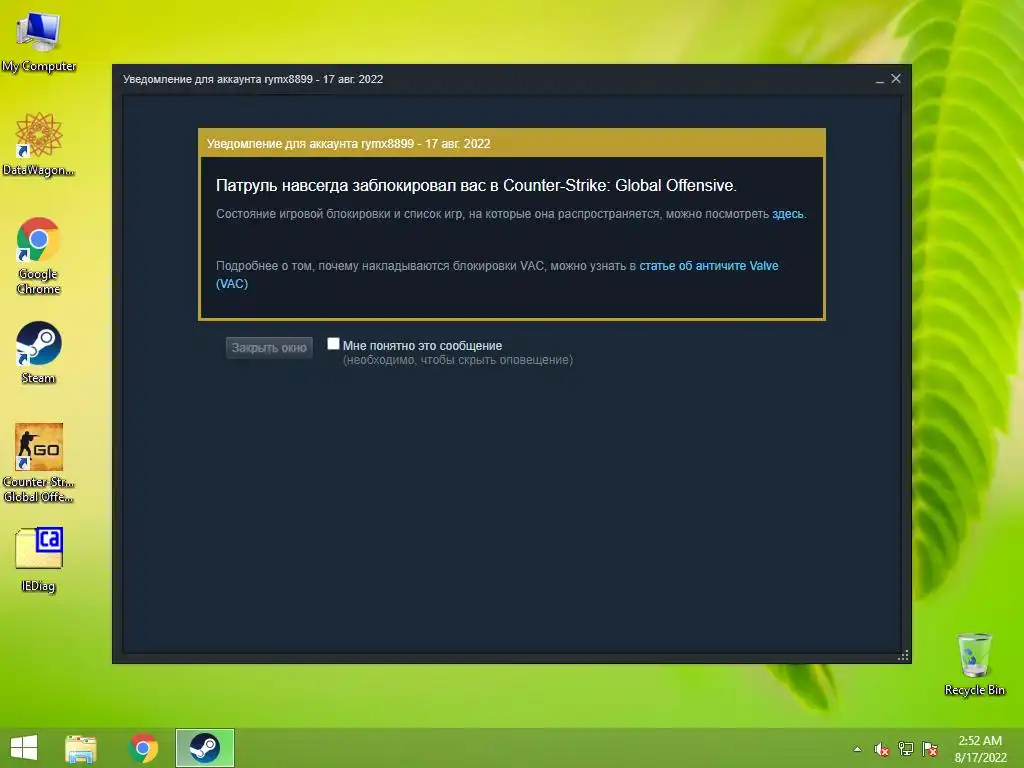This screenshot has width=1024, height=768.
Task: Open the DataWagon desktop shortcut
Action: tap(39, 144)
